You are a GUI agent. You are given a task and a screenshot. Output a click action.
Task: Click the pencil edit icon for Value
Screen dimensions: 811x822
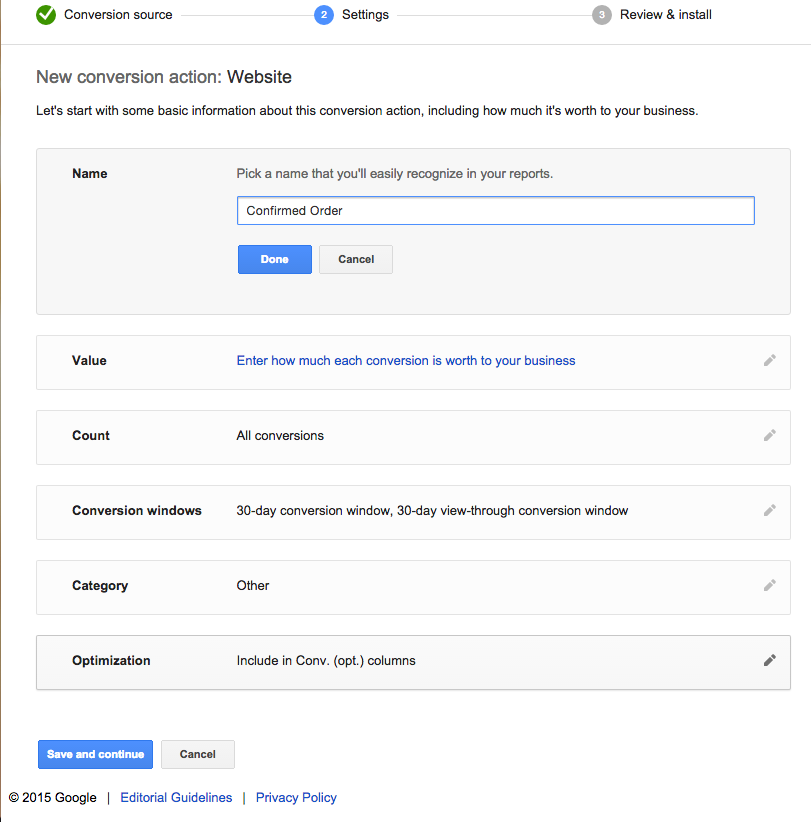pyautogui.click(x=769, y=361)
